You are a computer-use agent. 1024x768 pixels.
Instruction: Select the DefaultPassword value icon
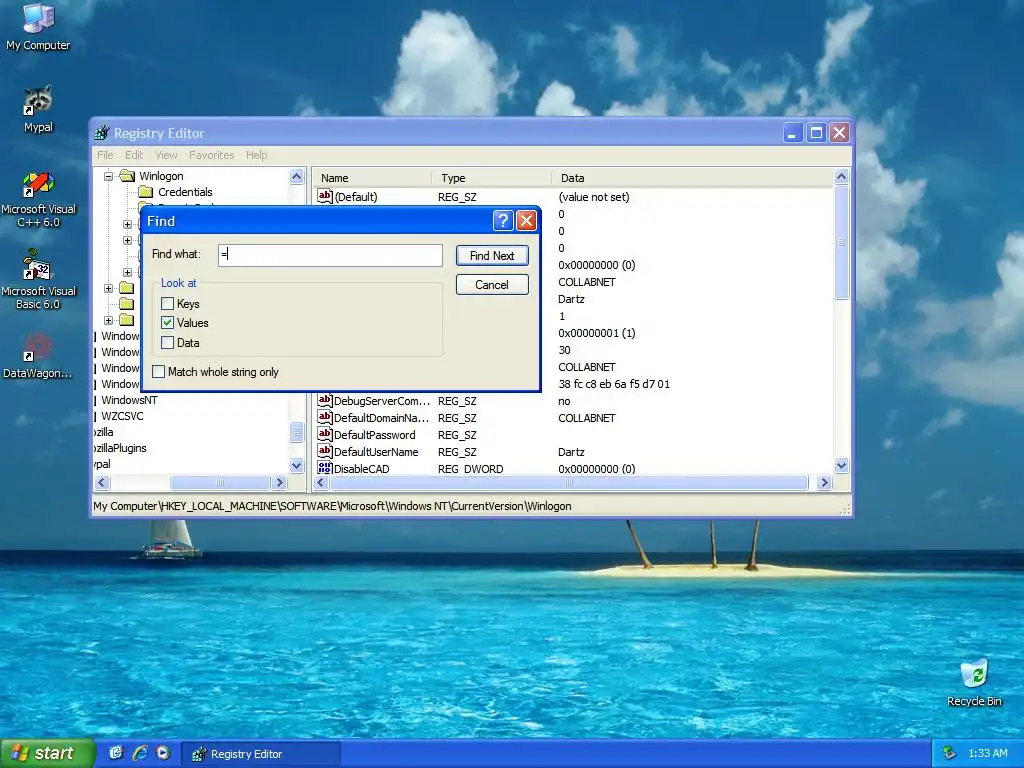pyautogui.click(x=325, y=434)
